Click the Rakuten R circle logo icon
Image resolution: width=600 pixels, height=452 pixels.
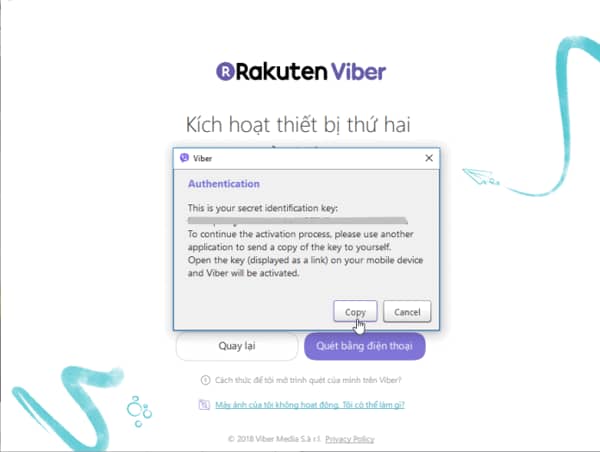225,72
